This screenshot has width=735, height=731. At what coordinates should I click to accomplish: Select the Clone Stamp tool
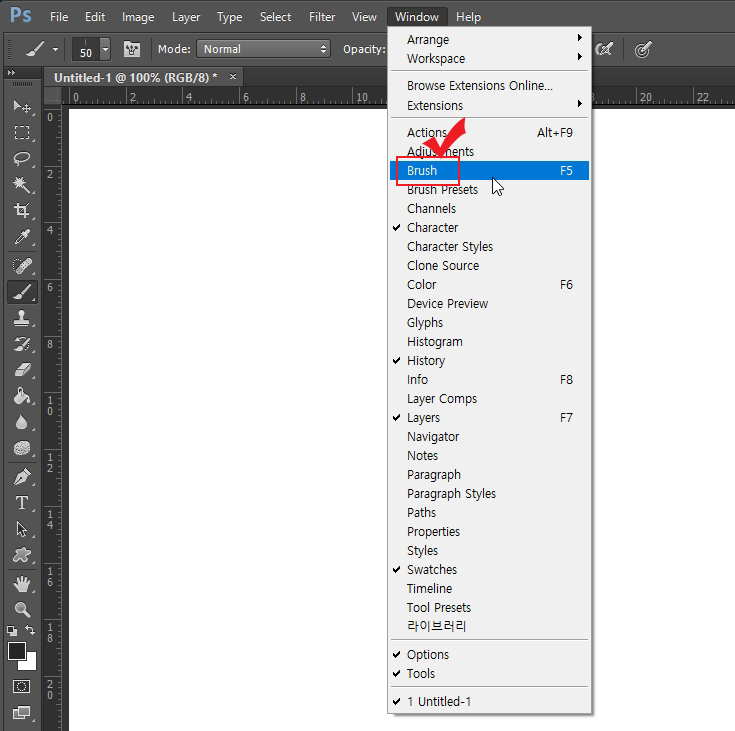click(x=22, y=318)
